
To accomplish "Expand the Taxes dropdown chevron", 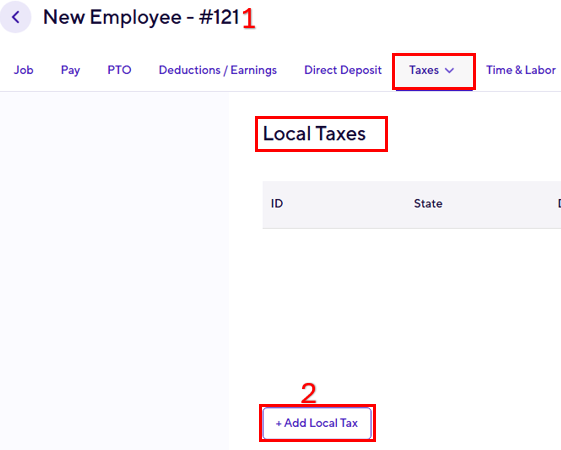I will [449, 70].
